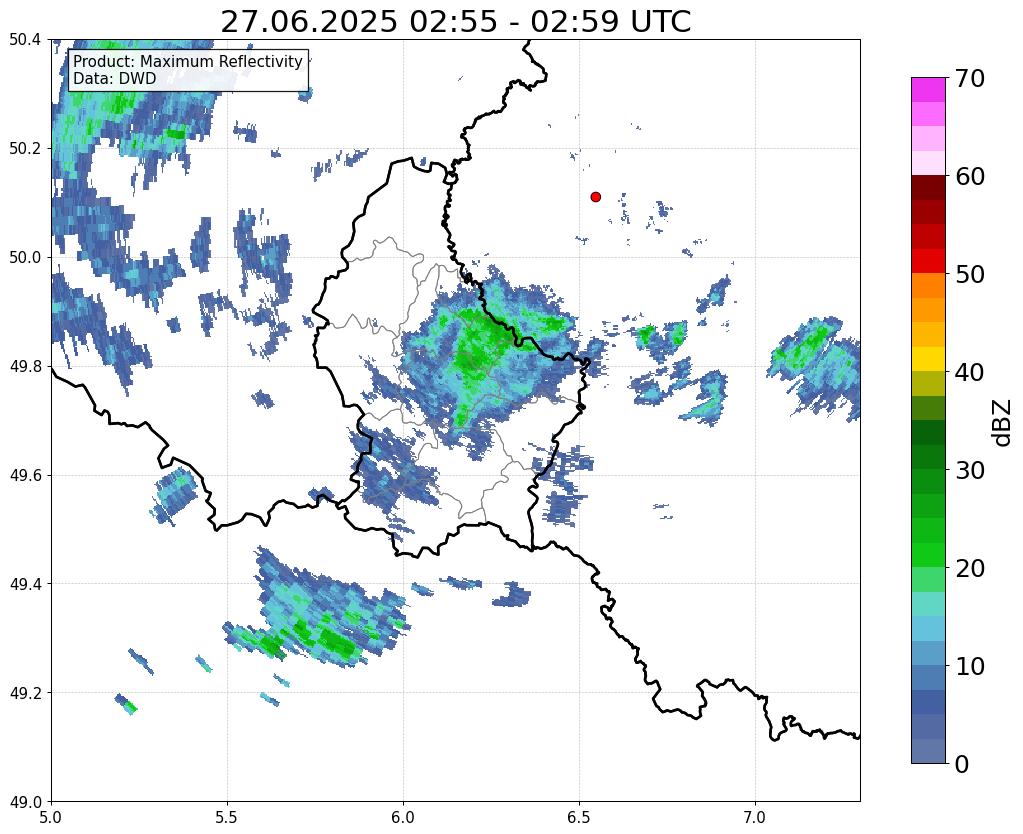Click the 70 tick label on colorbar
This screenshot has width=1023, height=834.
coord(969,78)
